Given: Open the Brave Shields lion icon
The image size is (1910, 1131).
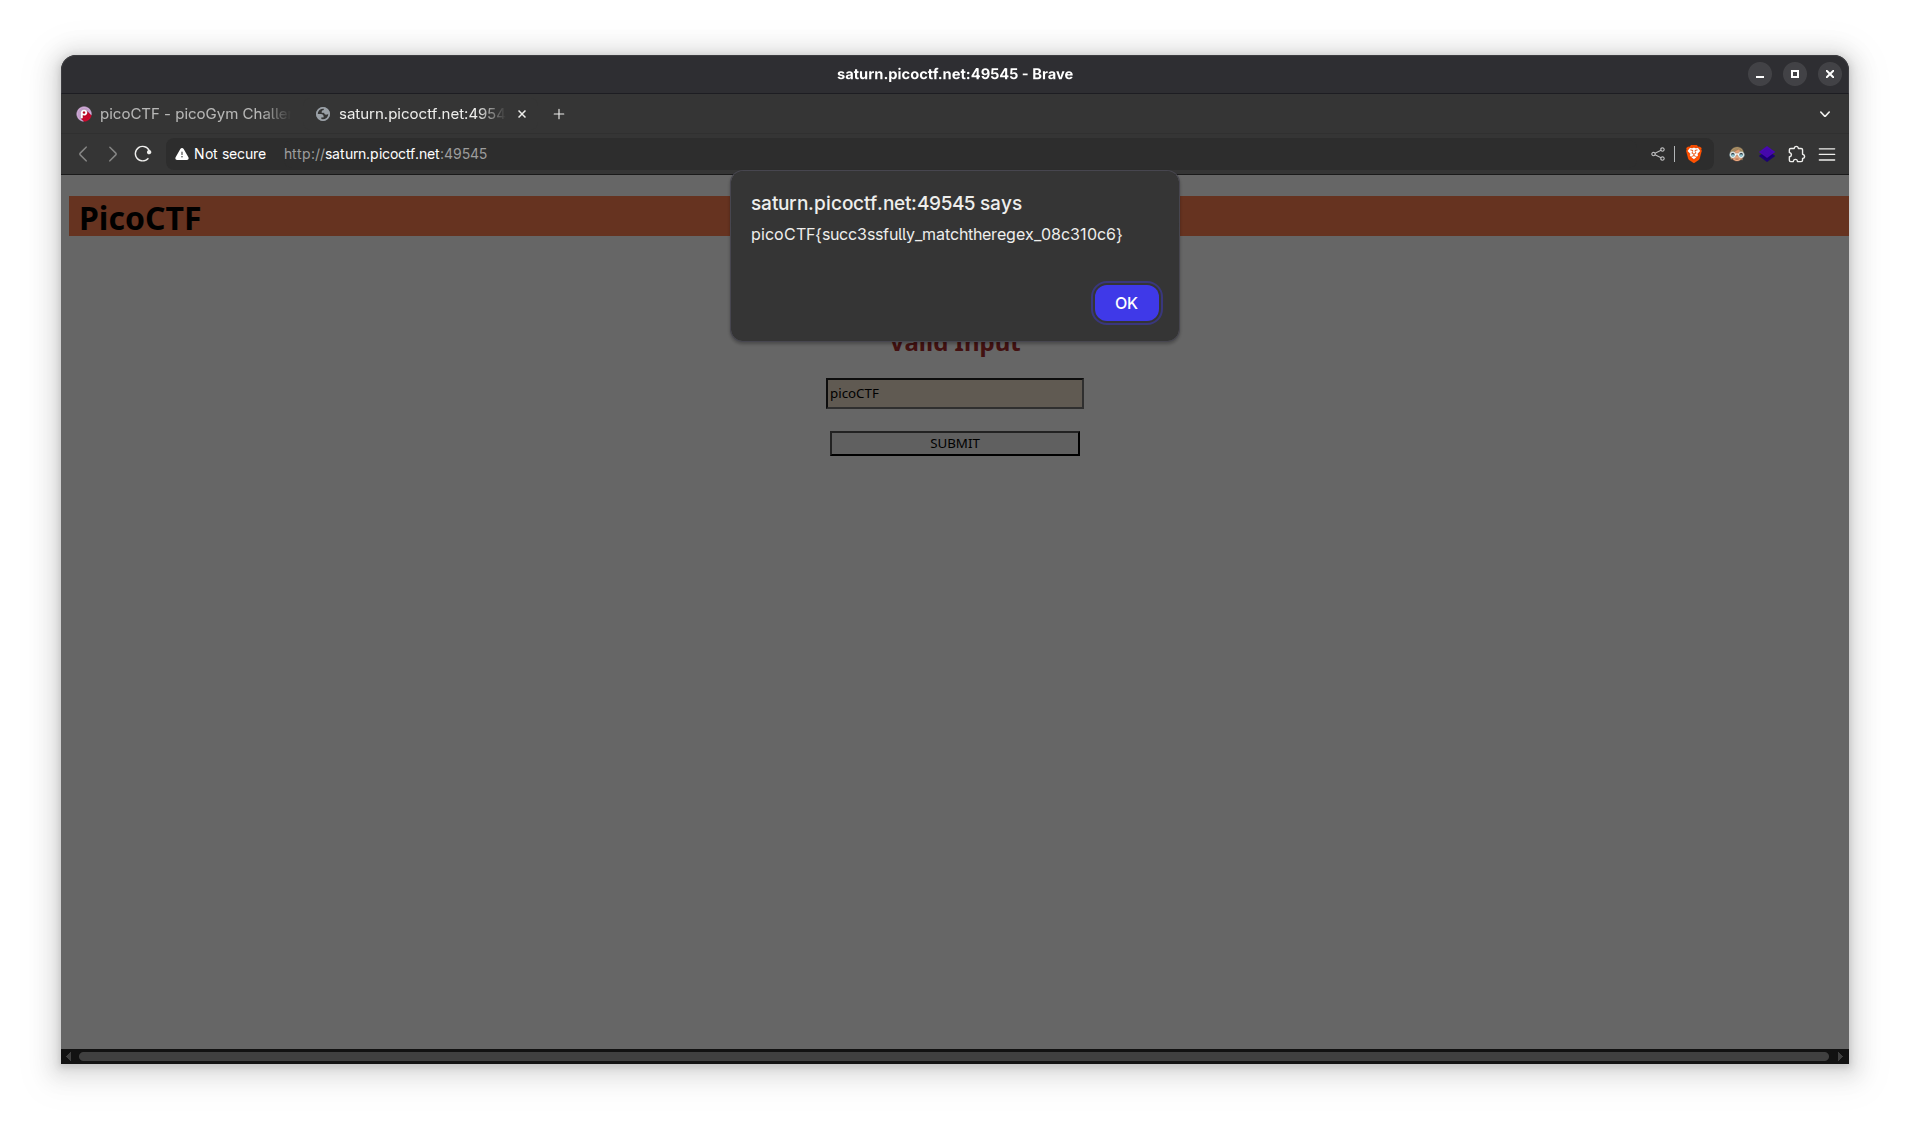Looking at the screenshot, I should coord(1694,154).
